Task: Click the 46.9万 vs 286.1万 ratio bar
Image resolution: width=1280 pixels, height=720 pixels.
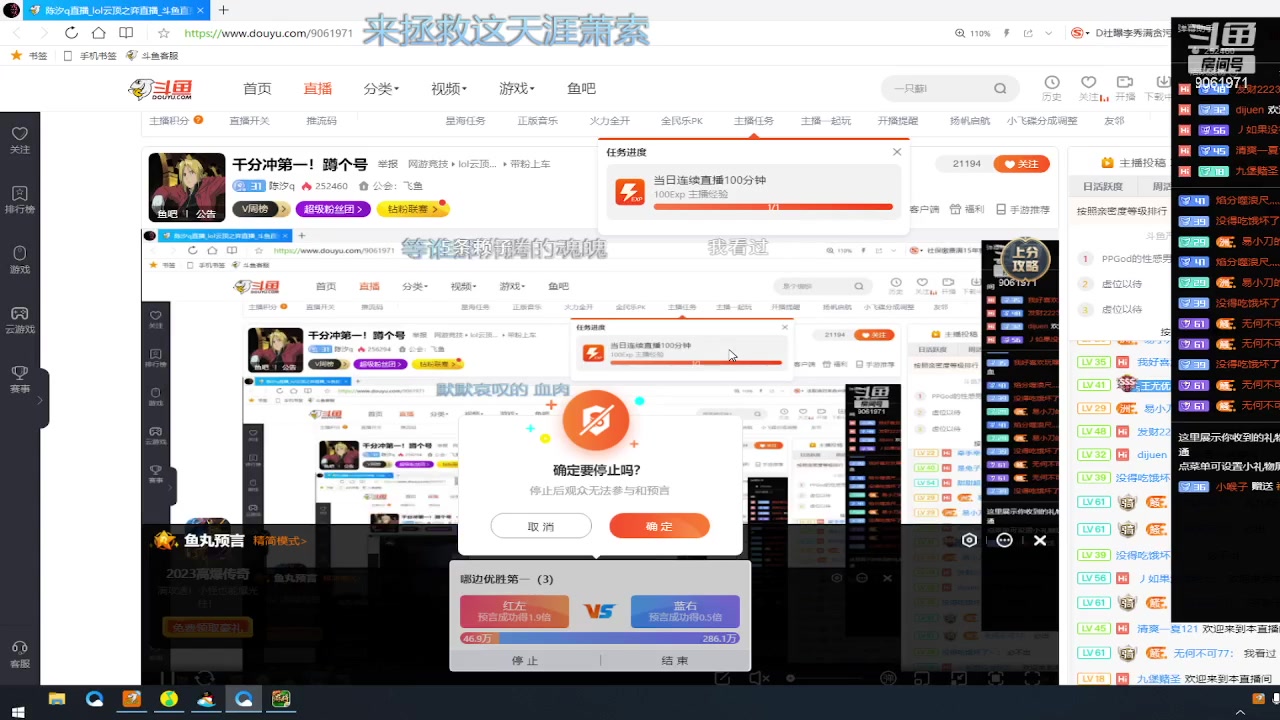Action: 600,638
